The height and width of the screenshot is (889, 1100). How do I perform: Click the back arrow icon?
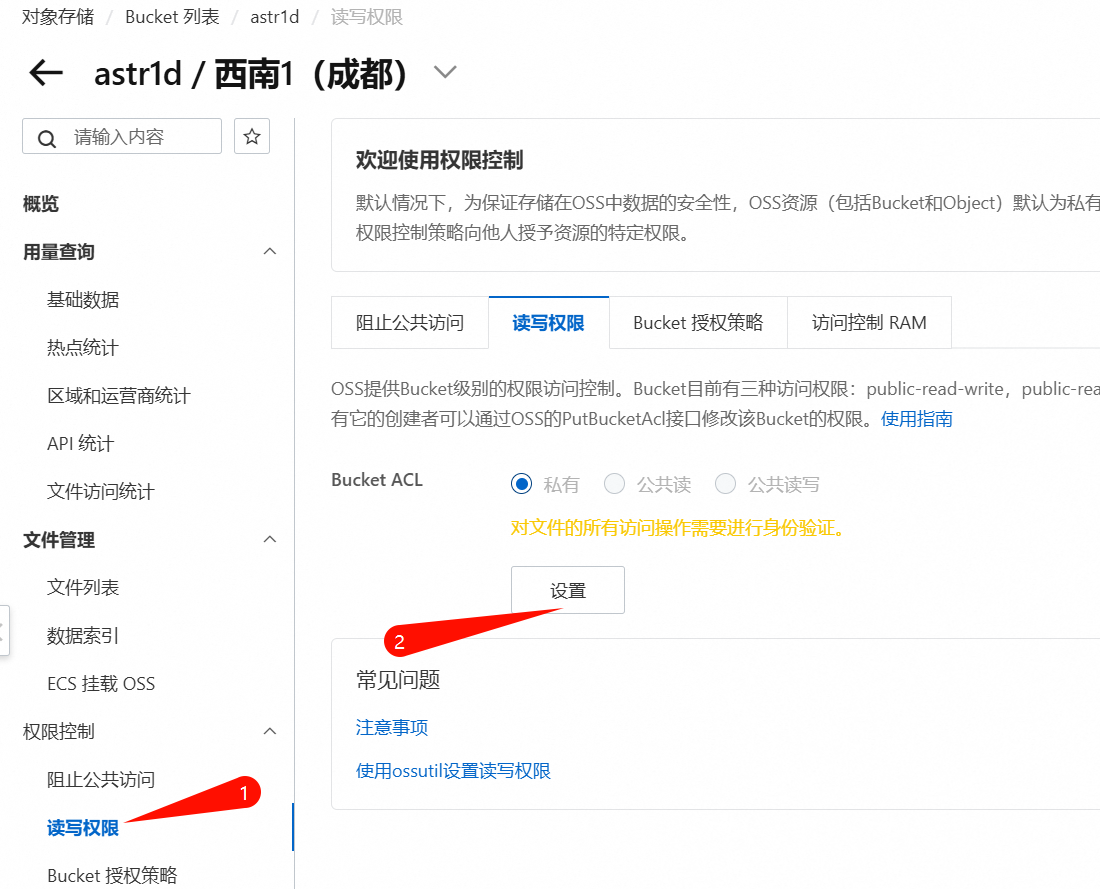point(46,73)
